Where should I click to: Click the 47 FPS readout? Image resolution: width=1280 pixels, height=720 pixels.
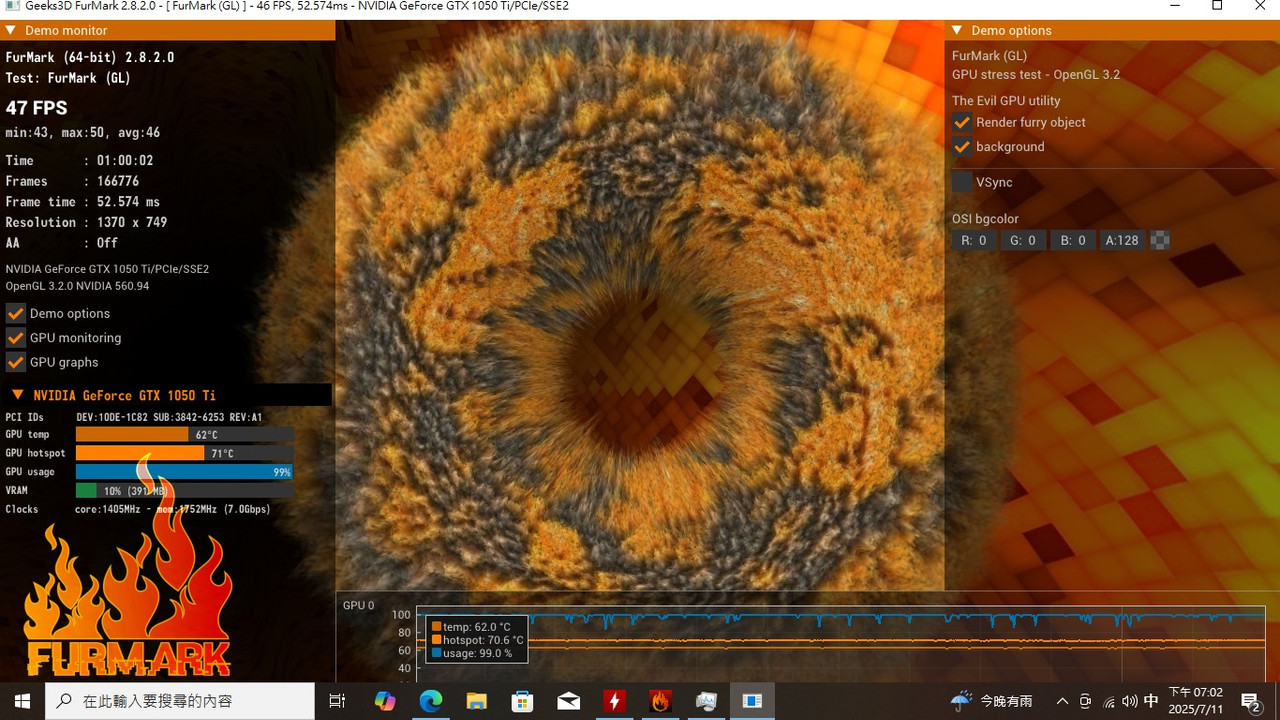tap(37, 108)
